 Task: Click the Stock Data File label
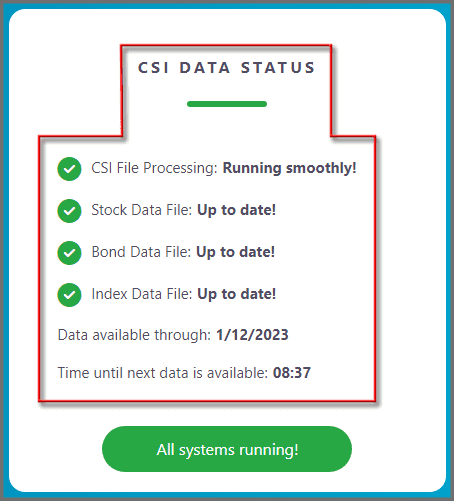click(142, 210)
